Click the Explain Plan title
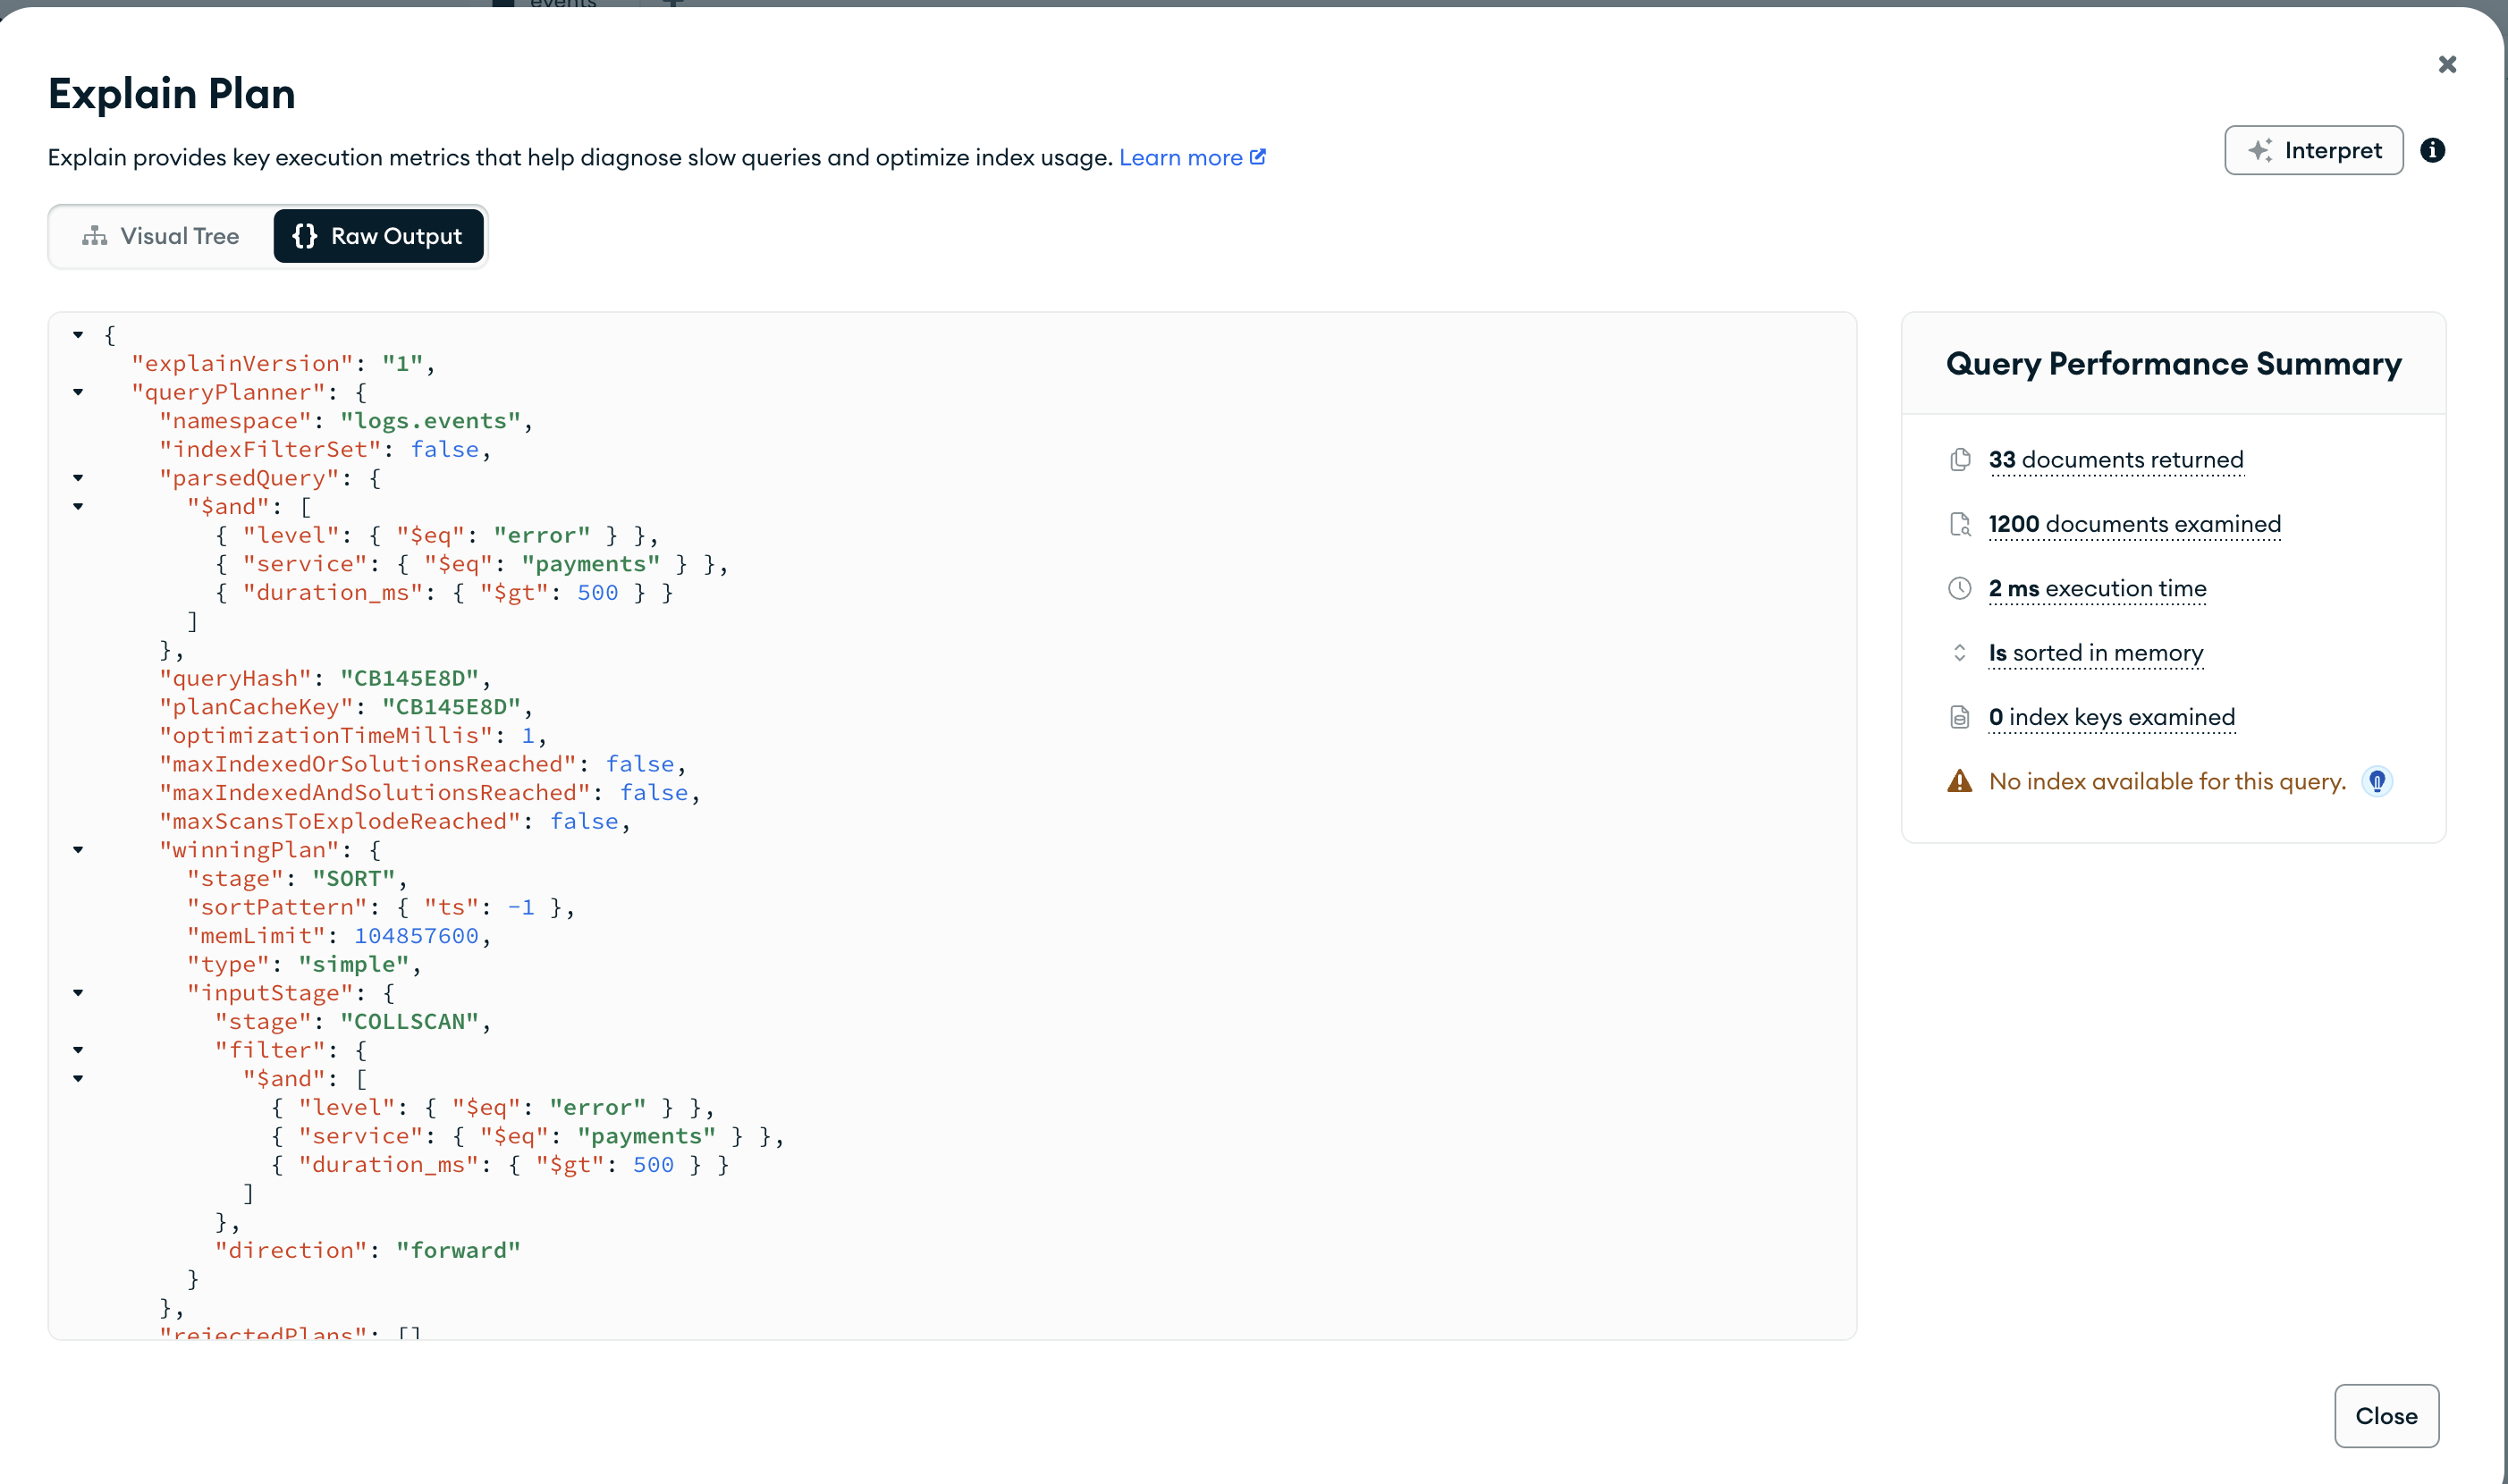Viewport: 2508px width, 1484px height. tap(172, 93)
